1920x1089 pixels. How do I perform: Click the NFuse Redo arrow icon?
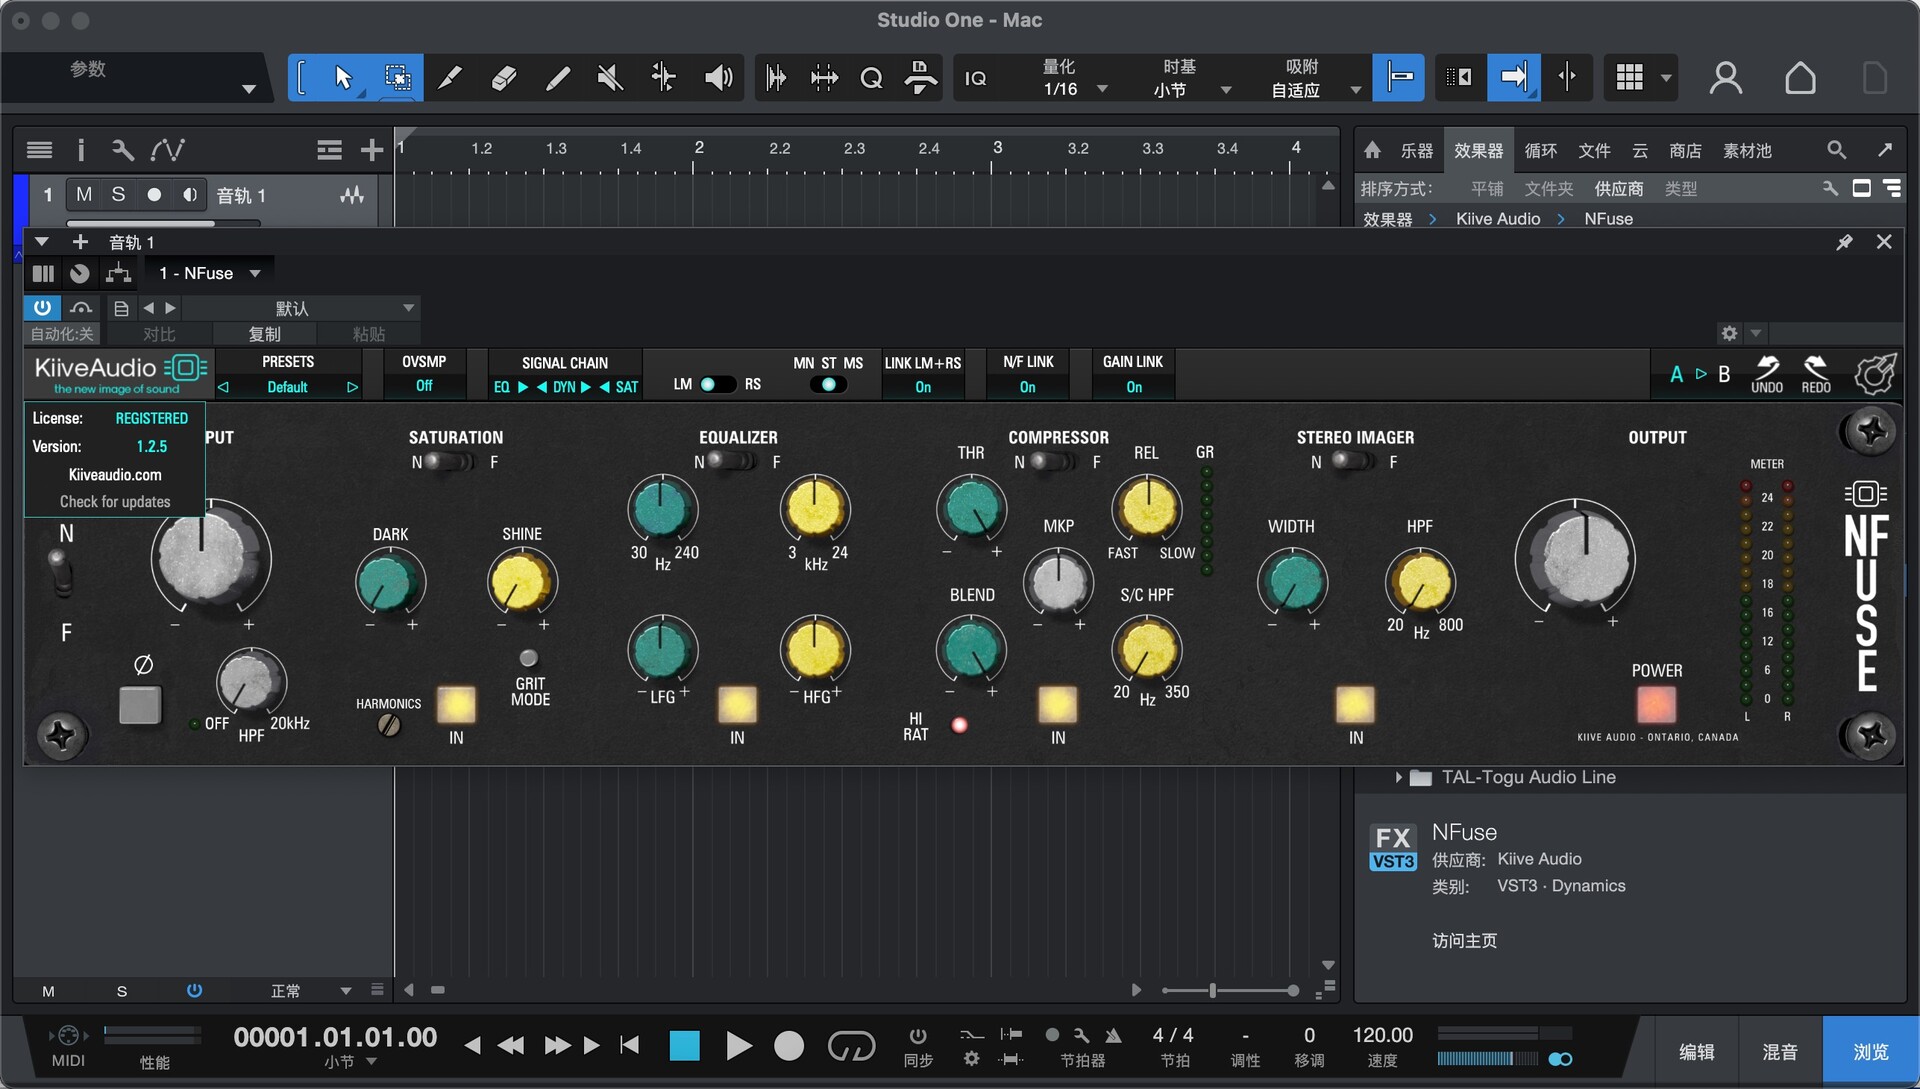click(x=1815, y=368)
